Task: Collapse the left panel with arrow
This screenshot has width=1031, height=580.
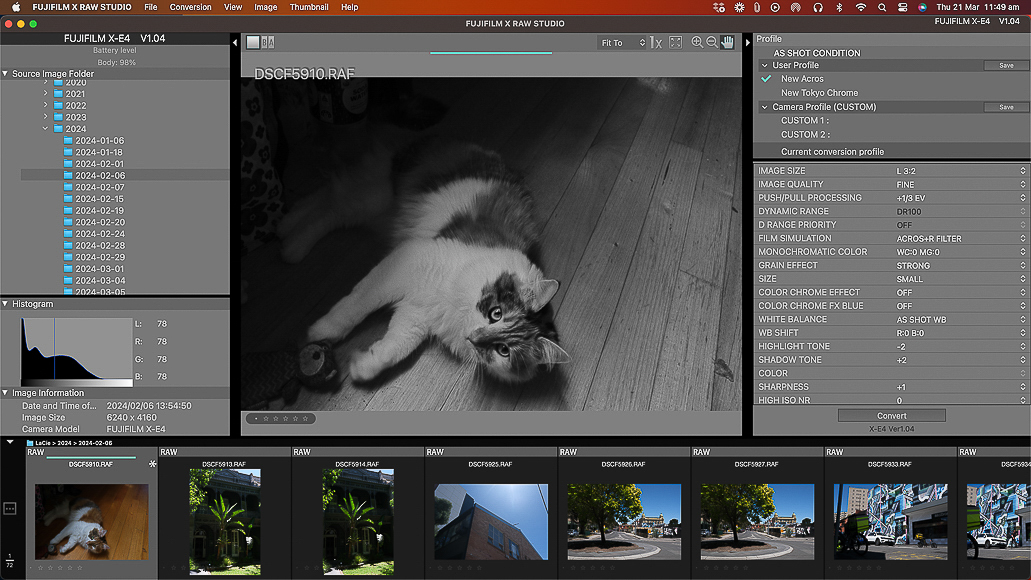Action: [x=235, y=43]
